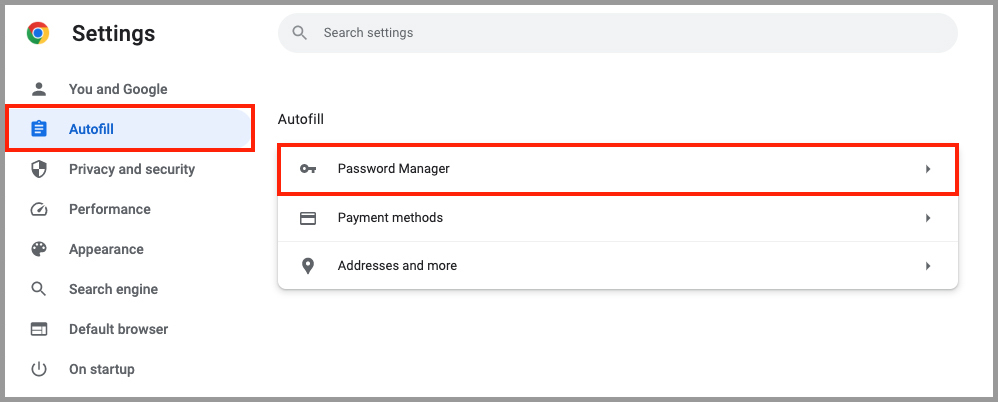Open Payment methods row
The image size is (998, 402).
pyautogui.click(x=617, y=218)
